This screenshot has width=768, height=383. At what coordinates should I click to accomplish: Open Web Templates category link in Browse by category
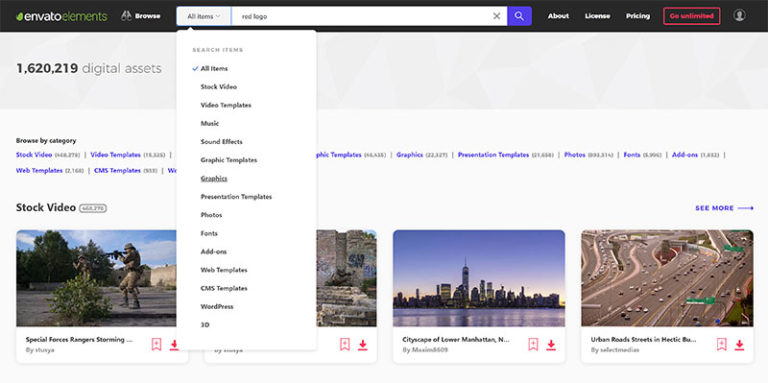click(39, 170)
